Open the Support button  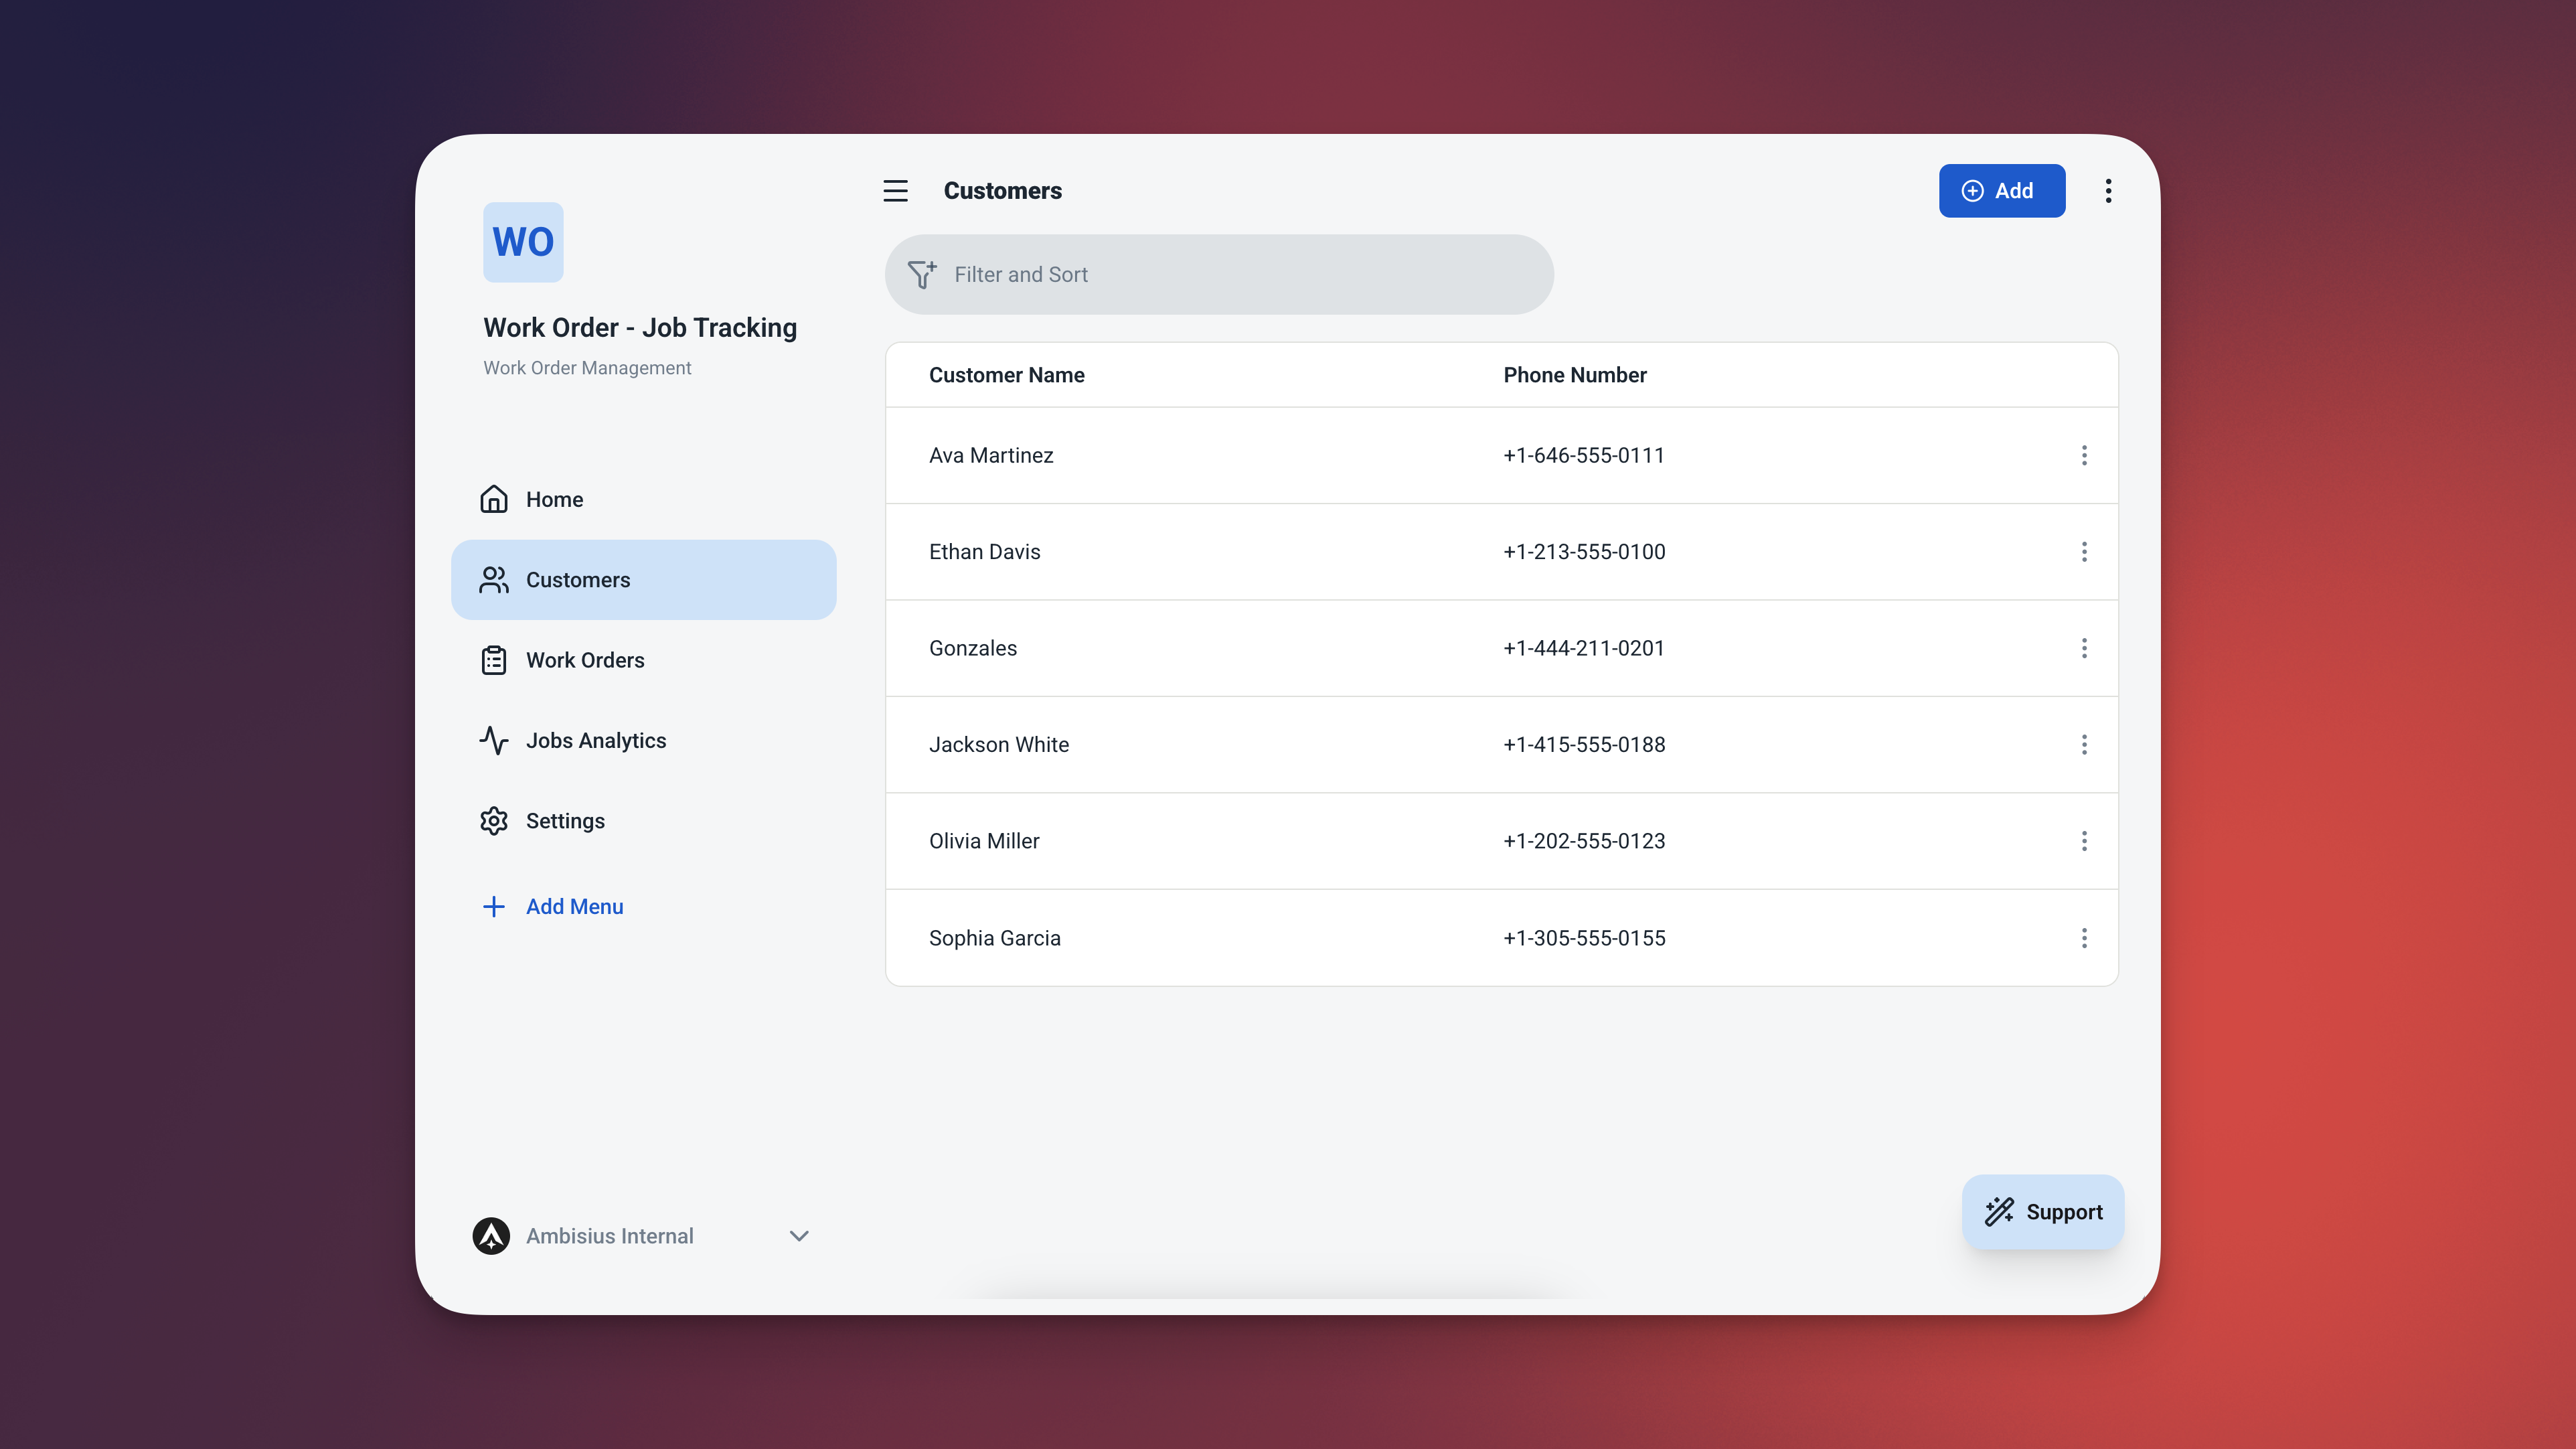2043,1212
